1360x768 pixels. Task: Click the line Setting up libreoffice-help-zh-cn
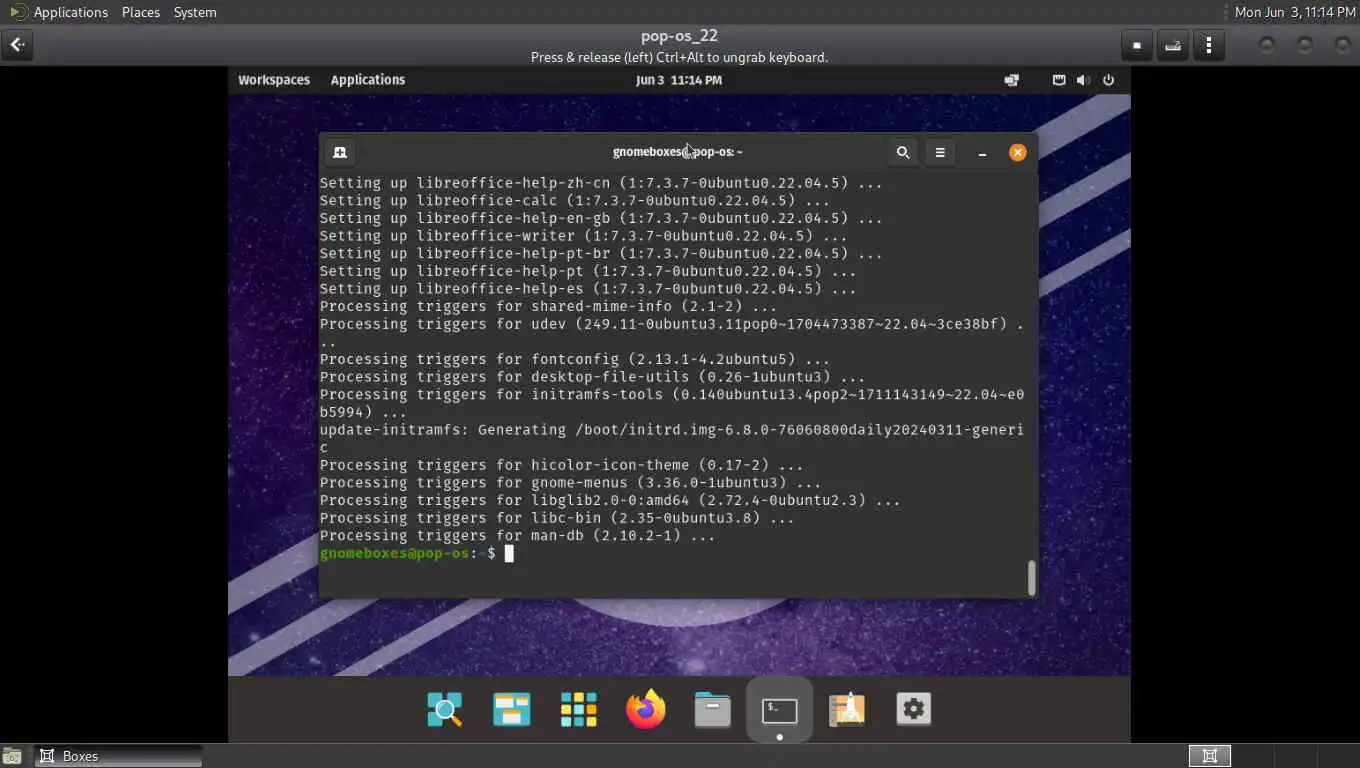pyautogui.click(x=601, y=183)
